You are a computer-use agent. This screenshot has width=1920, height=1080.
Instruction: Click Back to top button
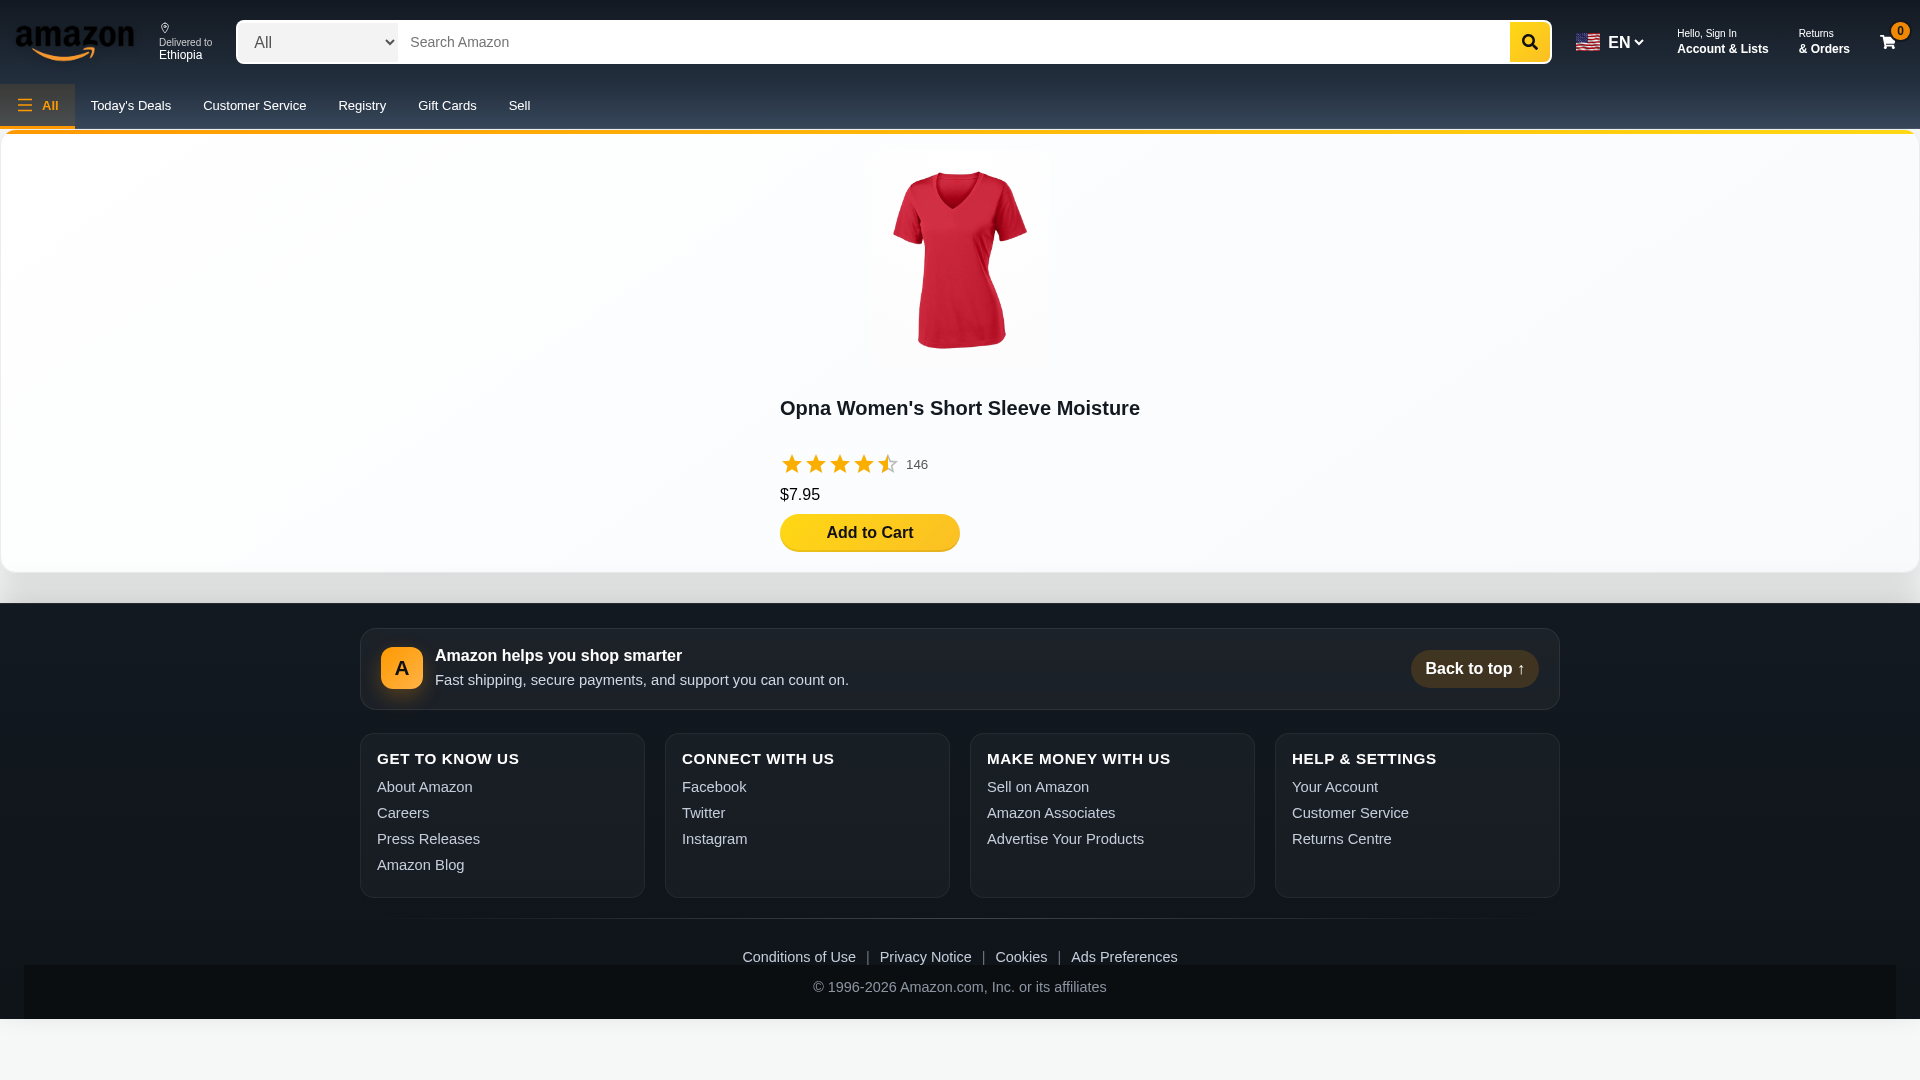click(x=1474, y=669)
